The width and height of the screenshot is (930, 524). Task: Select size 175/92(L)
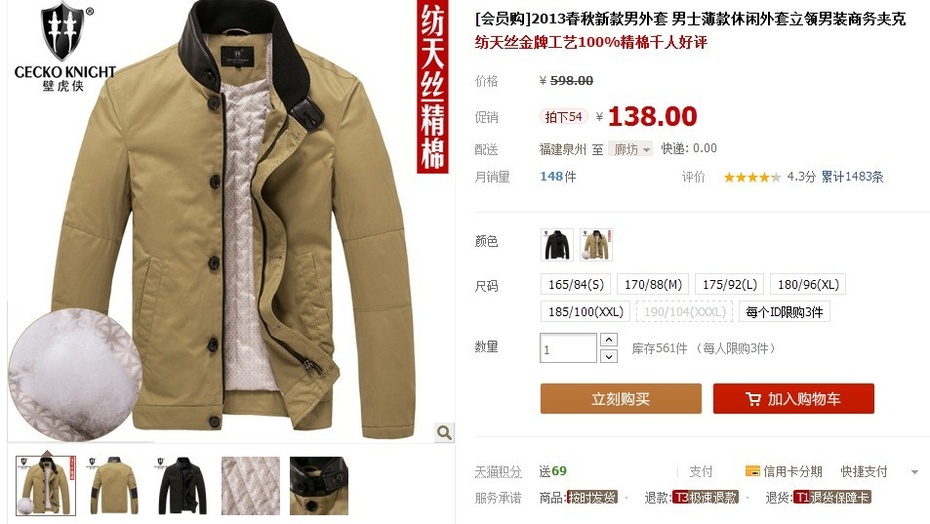[730, 284]
